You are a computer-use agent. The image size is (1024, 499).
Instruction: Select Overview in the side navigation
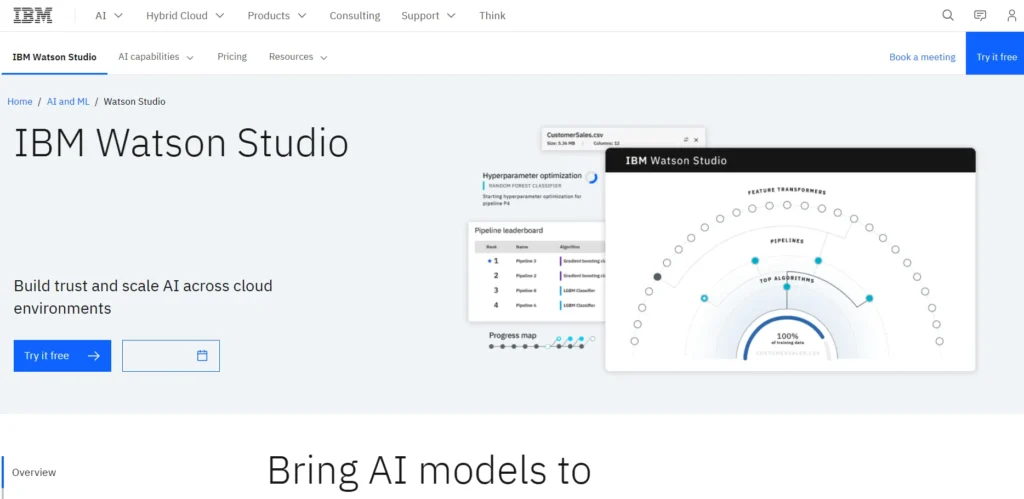(34, 472)
